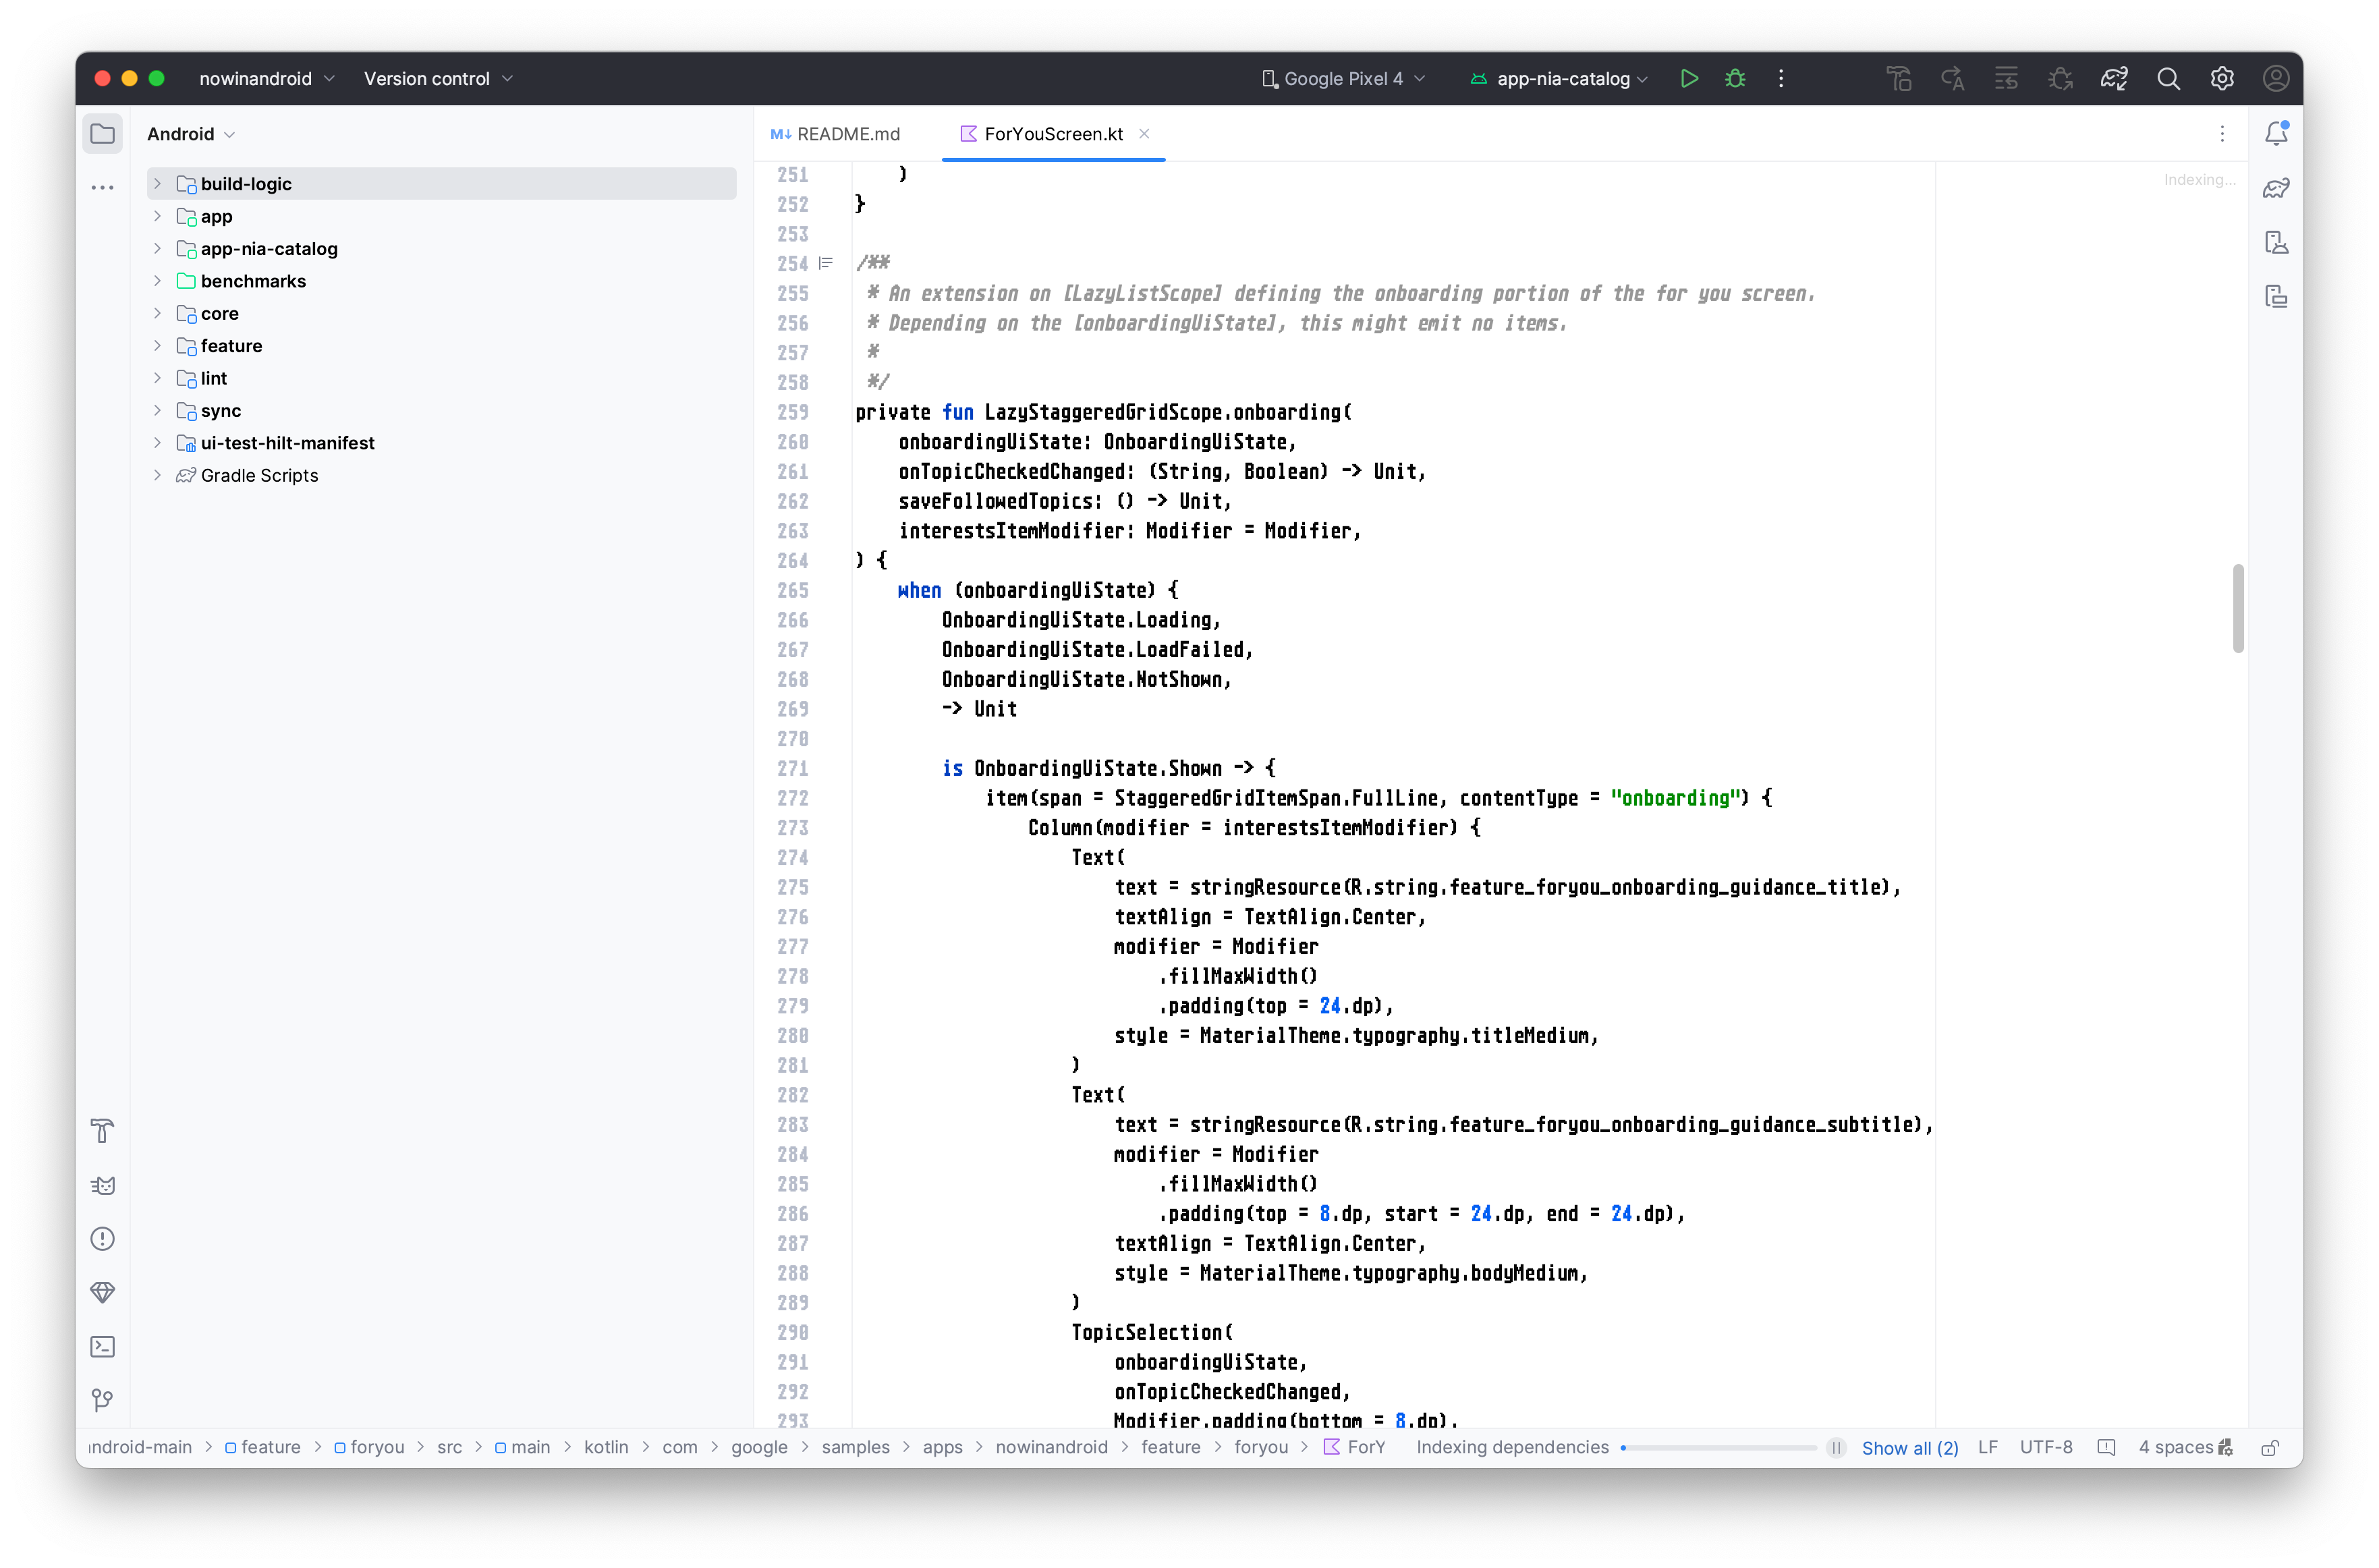Click the Debug bug icon
Screen dimensions: 2379x1568
(1735, 78)
